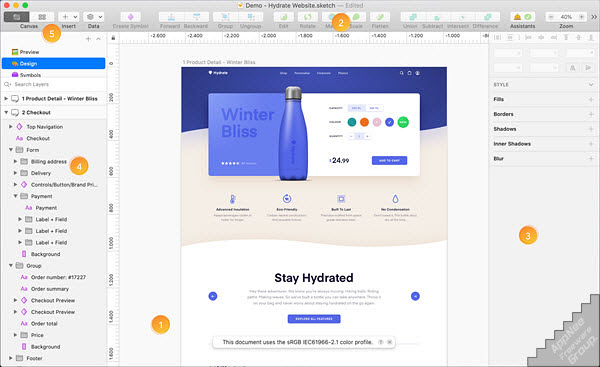Switch to Components view toggle in toolbar

tap(42, 17)
